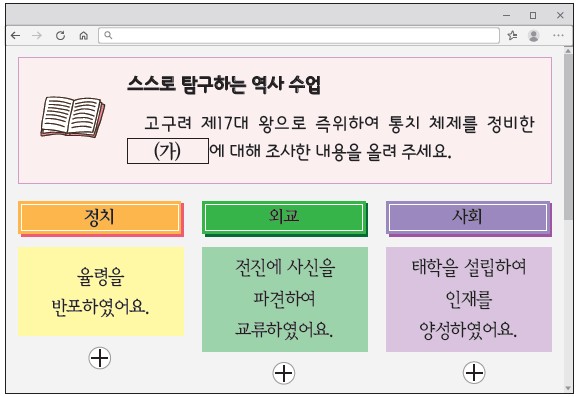Maximize the browser window
The image size is (580, 397).
(533, 16)
